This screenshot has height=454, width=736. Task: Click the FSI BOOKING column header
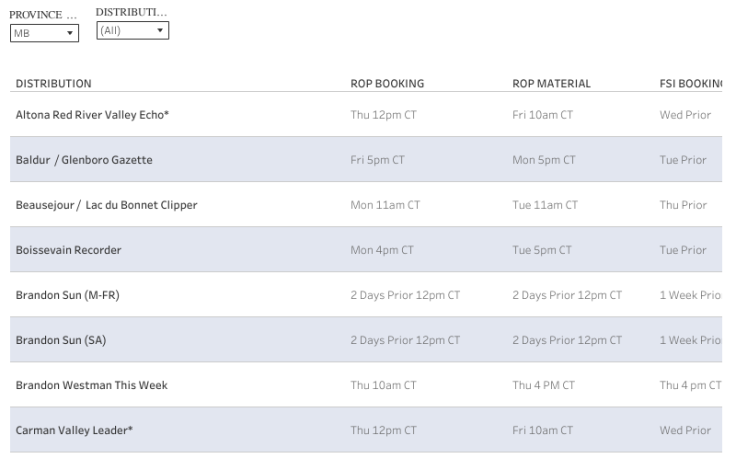coord(690,83)
